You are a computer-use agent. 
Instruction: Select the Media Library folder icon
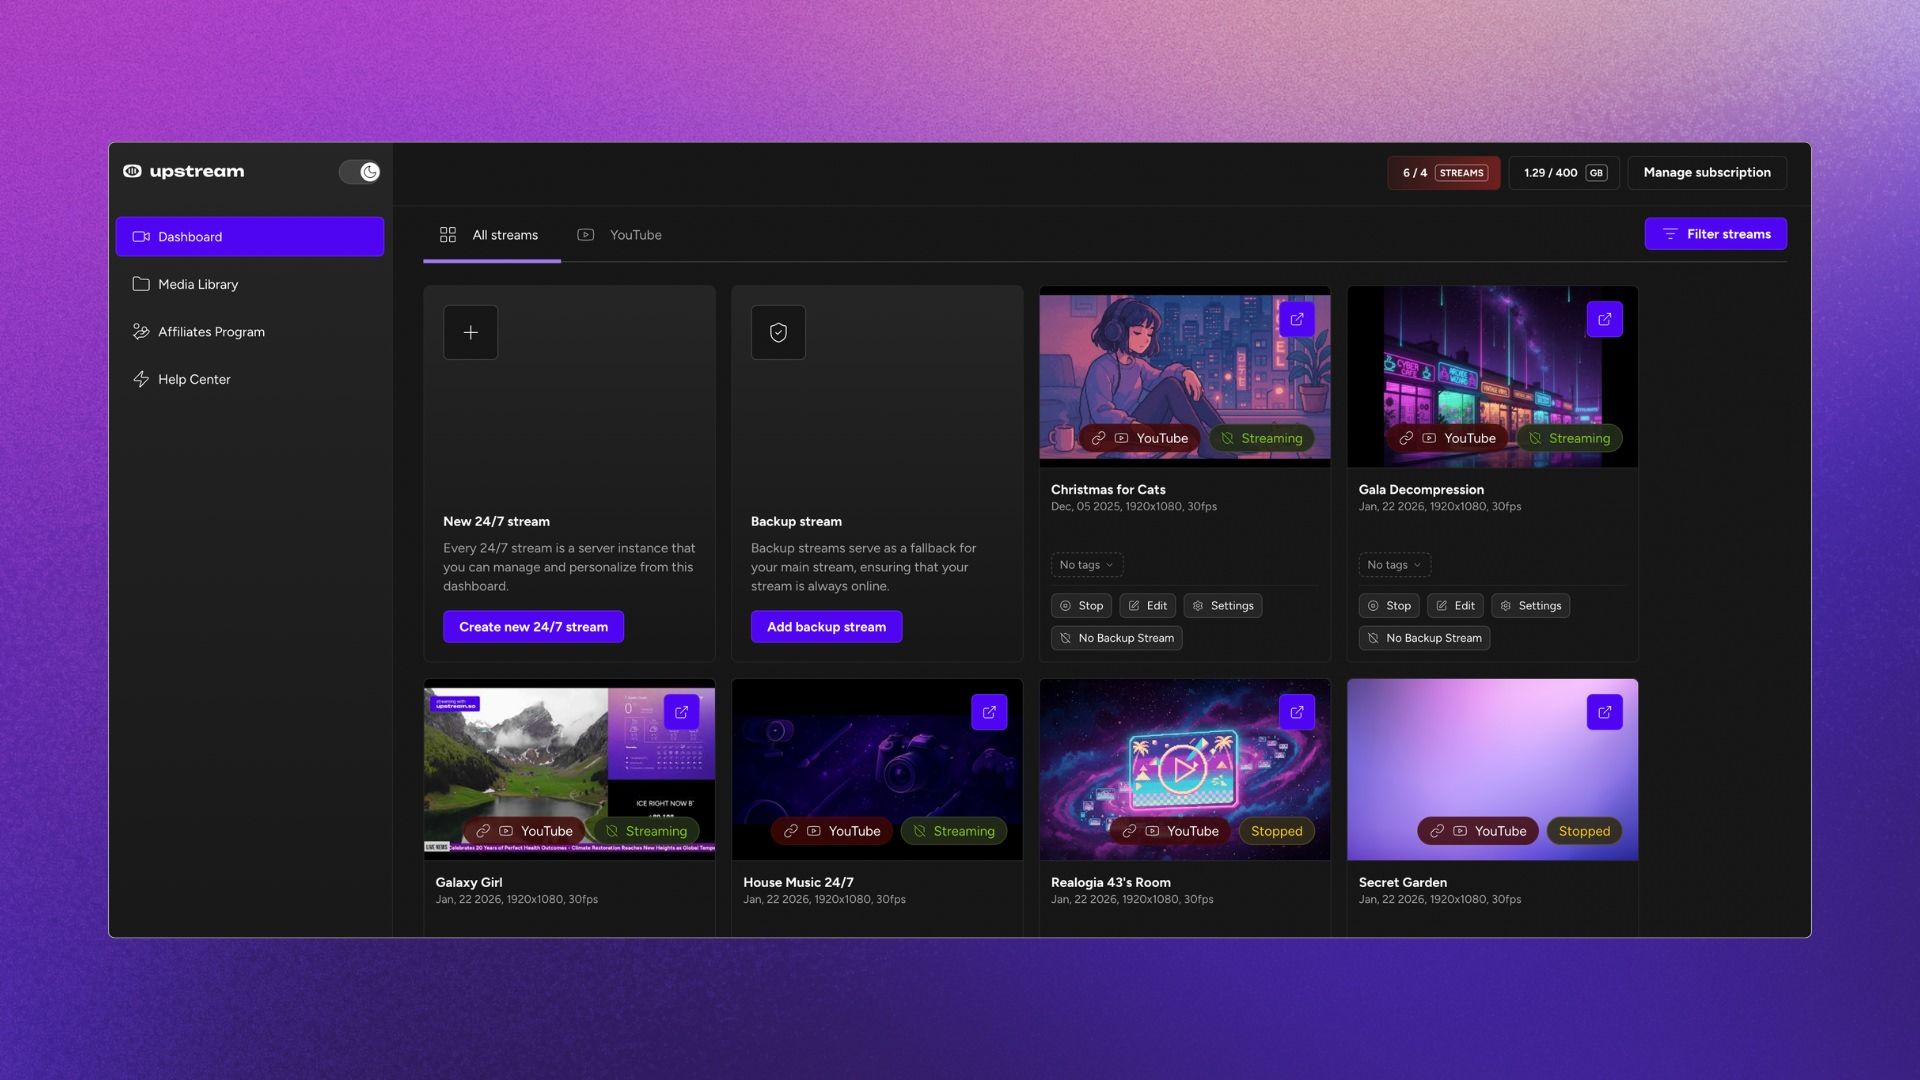141,284
